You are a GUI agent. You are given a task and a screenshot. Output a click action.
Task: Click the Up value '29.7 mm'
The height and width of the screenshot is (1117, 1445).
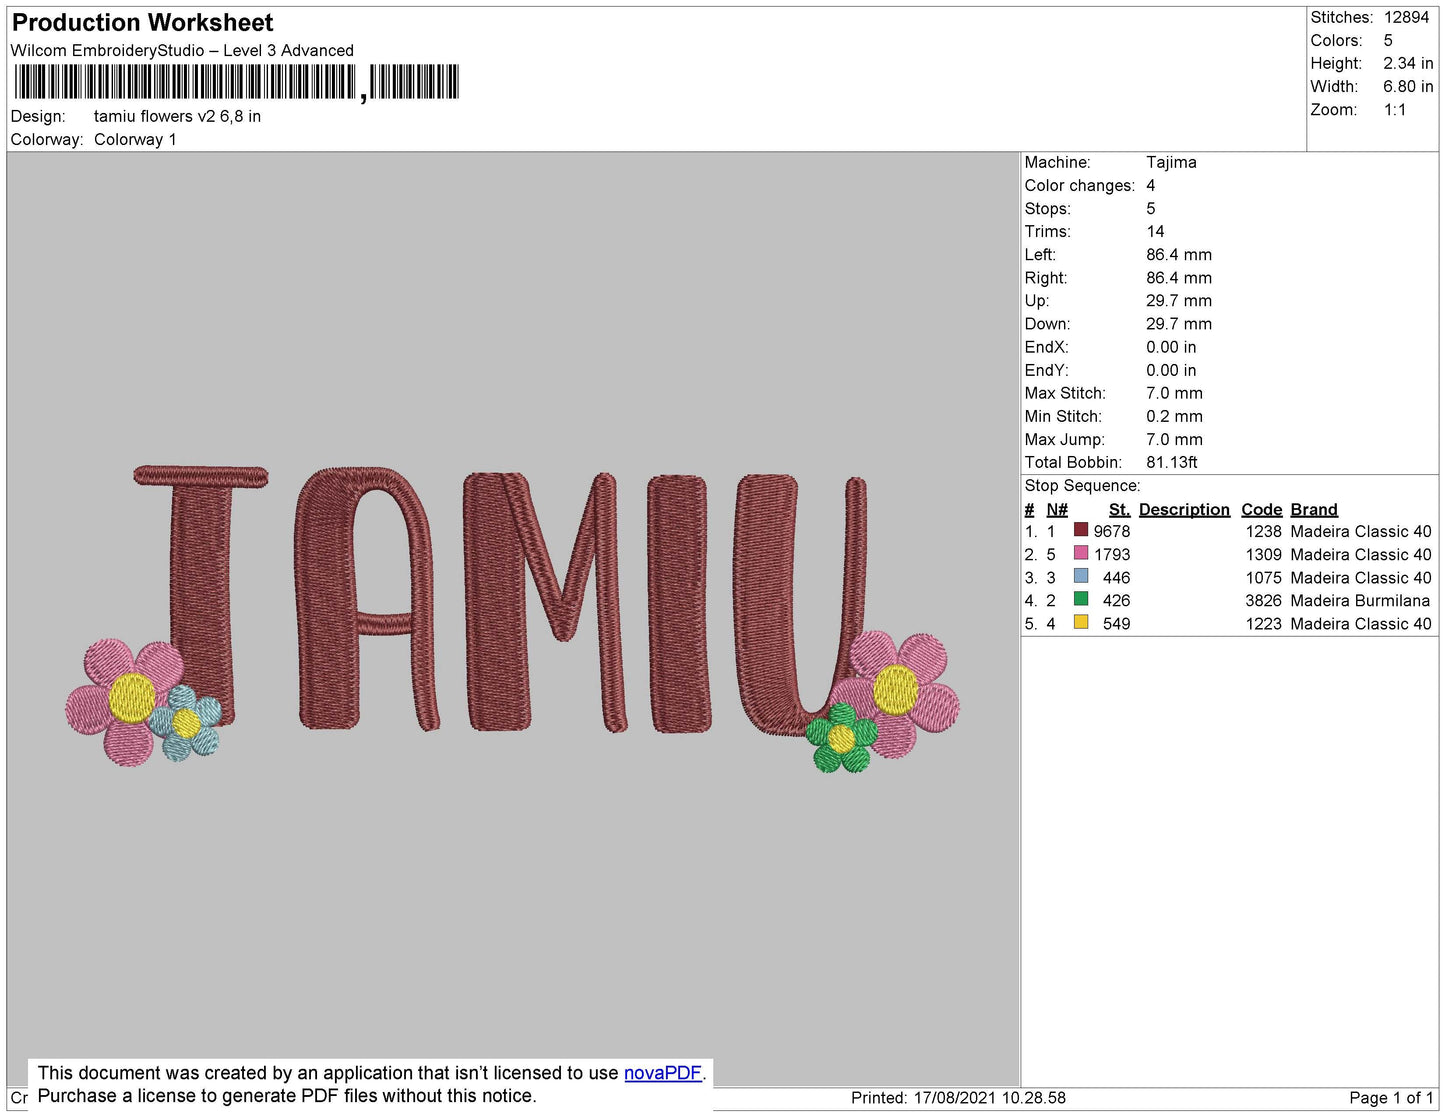tap(1179, 301)
